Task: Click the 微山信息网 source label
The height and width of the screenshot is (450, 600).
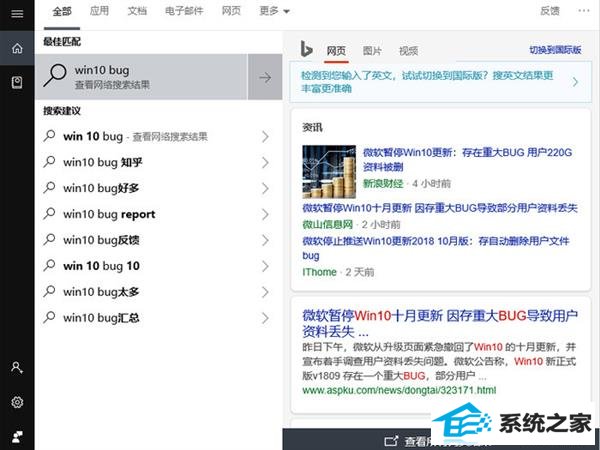Action: point(328,224)
